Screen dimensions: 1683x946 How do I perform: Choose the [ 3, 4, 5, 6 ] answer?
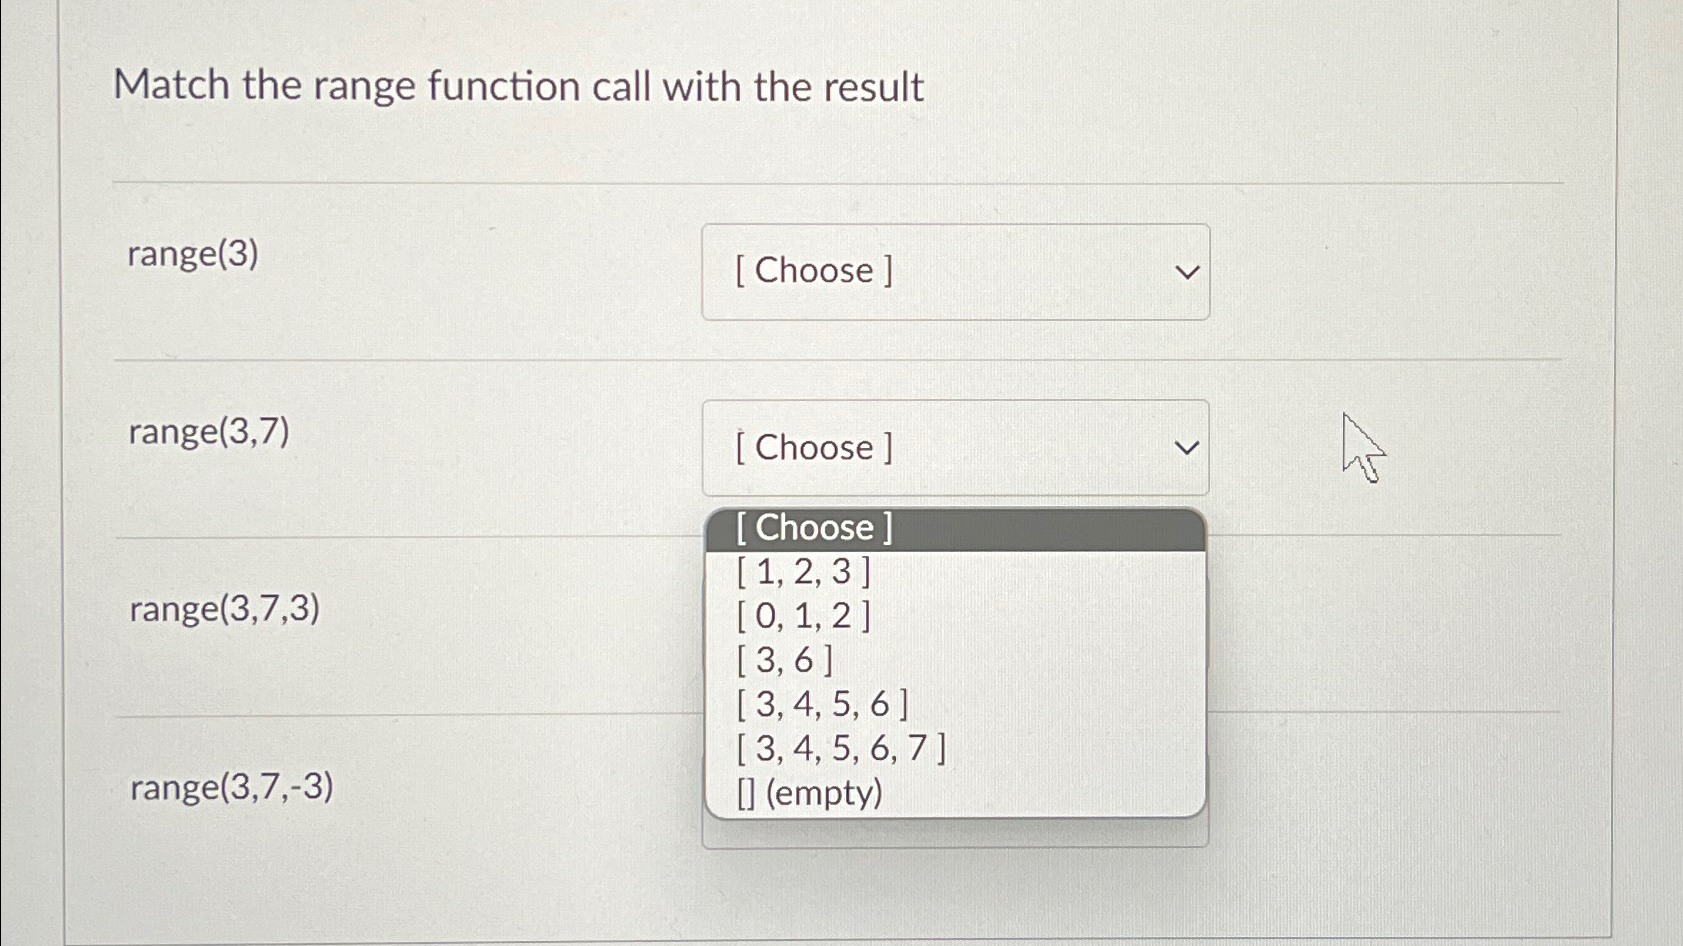pos(818,705)
